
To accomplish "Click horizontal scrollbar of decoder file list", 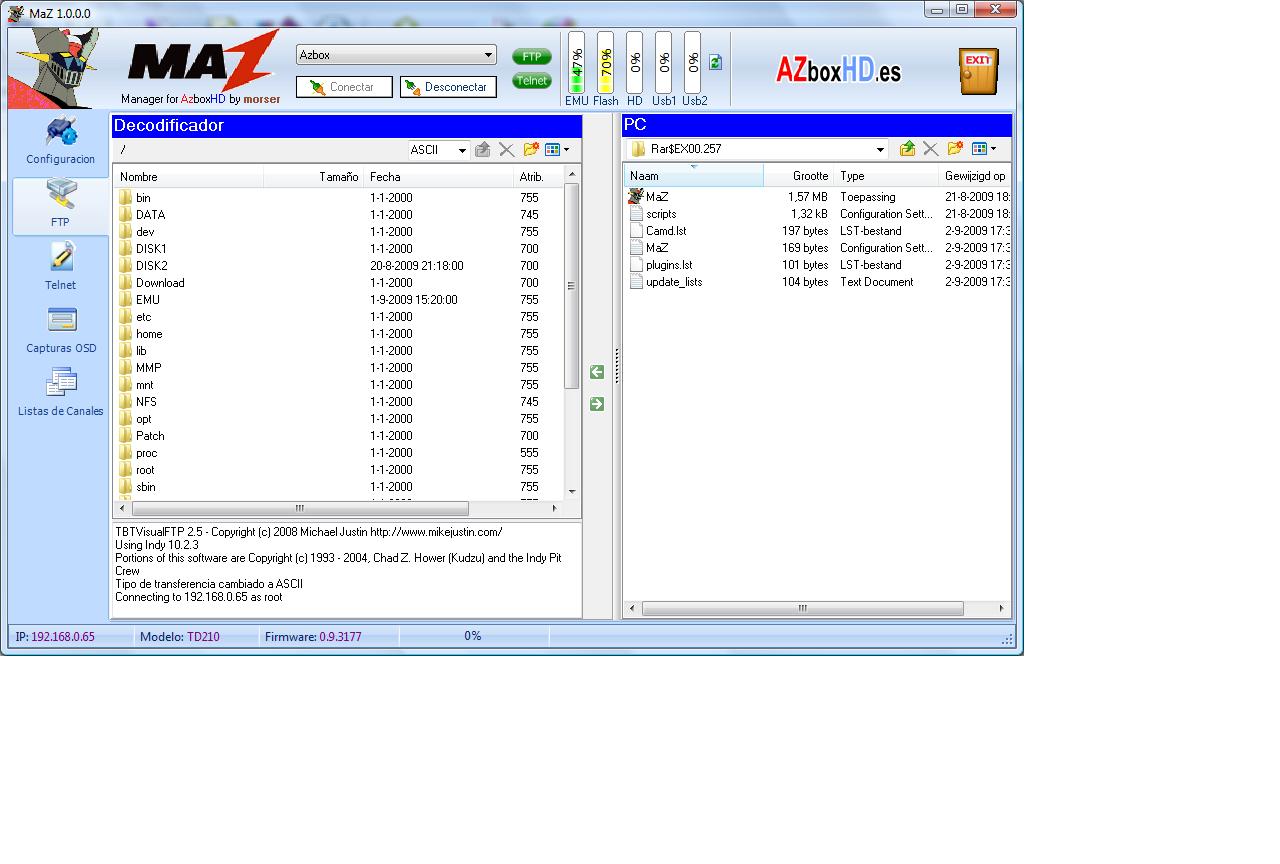I will coord(300,508).
